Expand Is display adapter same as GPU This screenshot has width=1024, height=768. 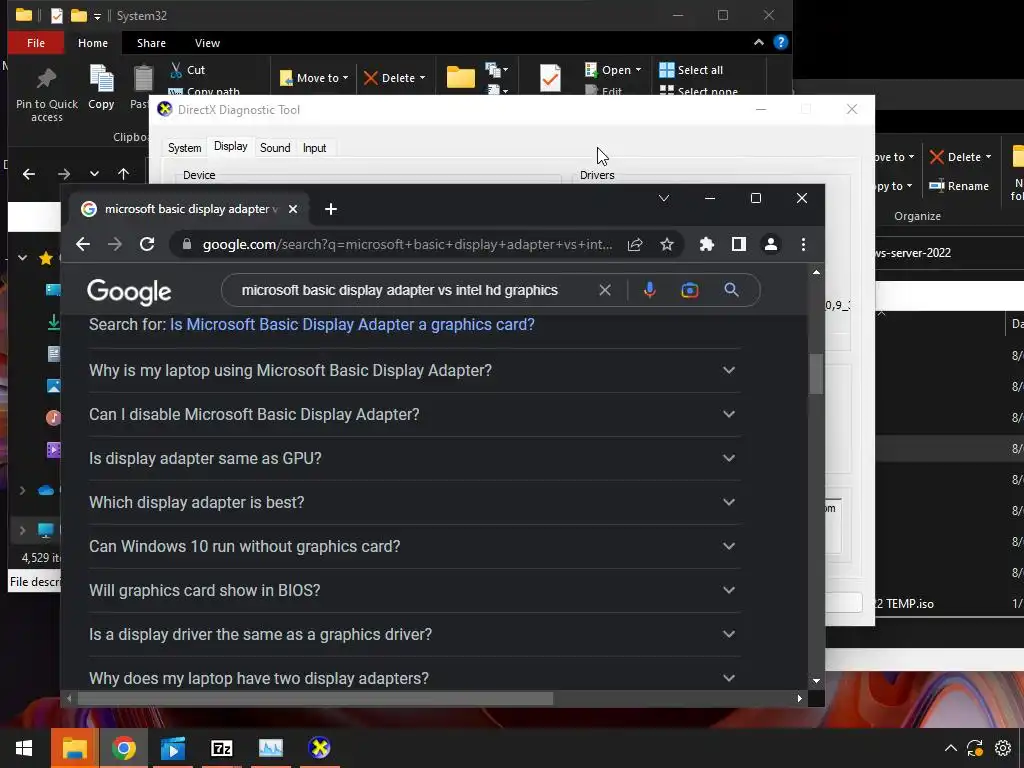pos(414,458)
